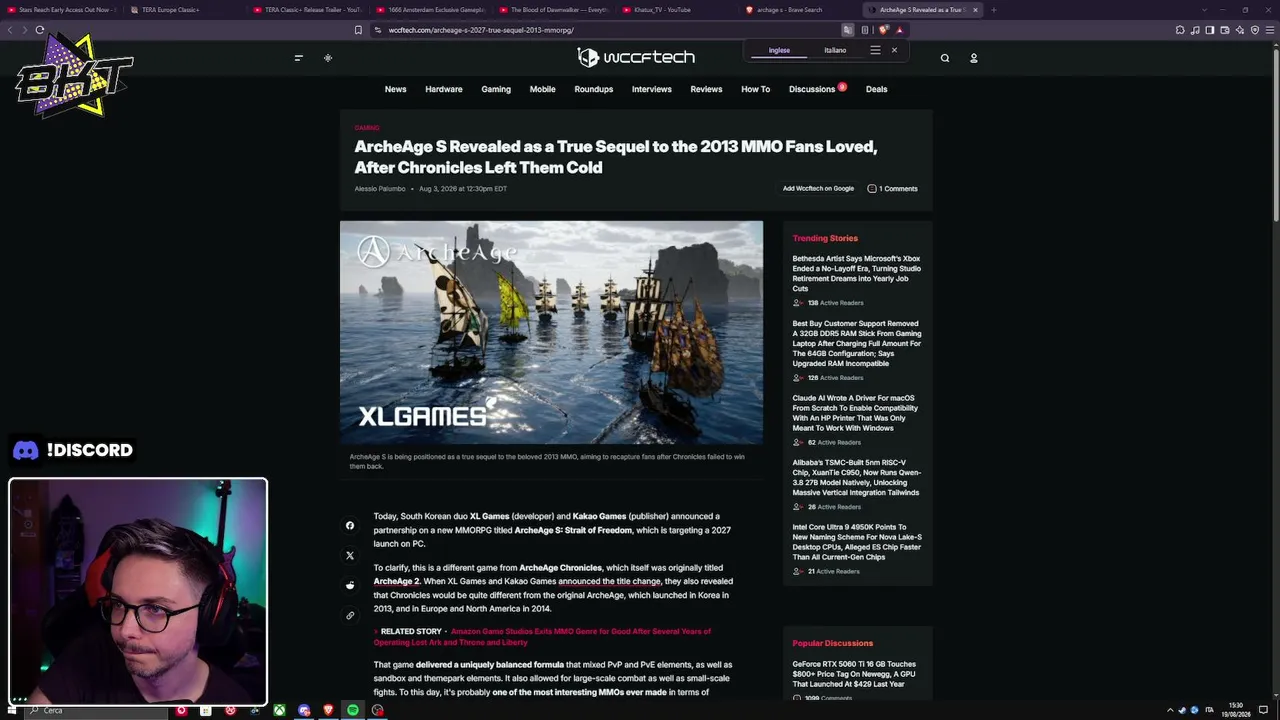Image resolution: width=1280 pixels, height=720 pixels.
Task: Bookmark this page with the bookmark icon
Action: click(358, 30)
